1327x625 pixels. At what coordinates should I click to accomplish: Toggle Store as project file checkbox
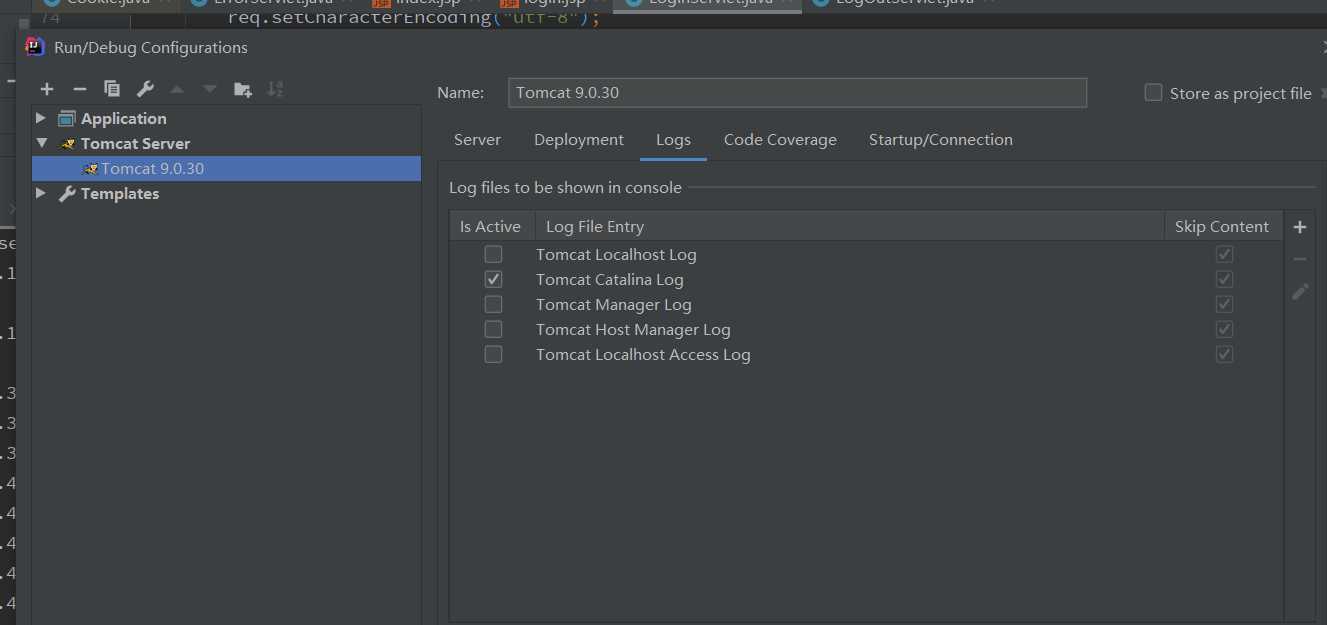click(x=1153, y=93)
